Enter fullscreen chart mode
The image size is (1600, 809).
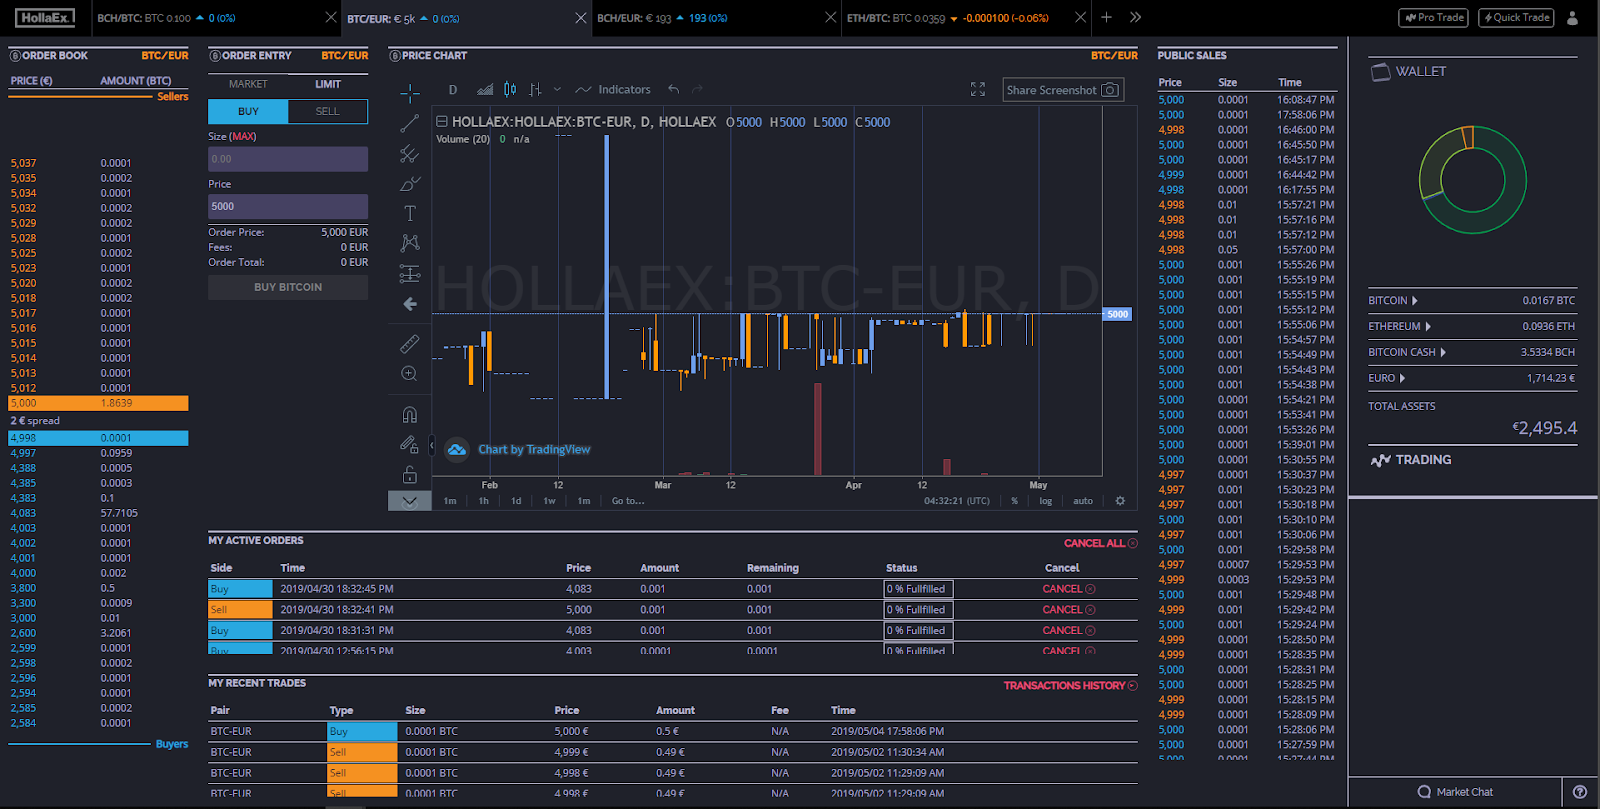click(978, 89)
